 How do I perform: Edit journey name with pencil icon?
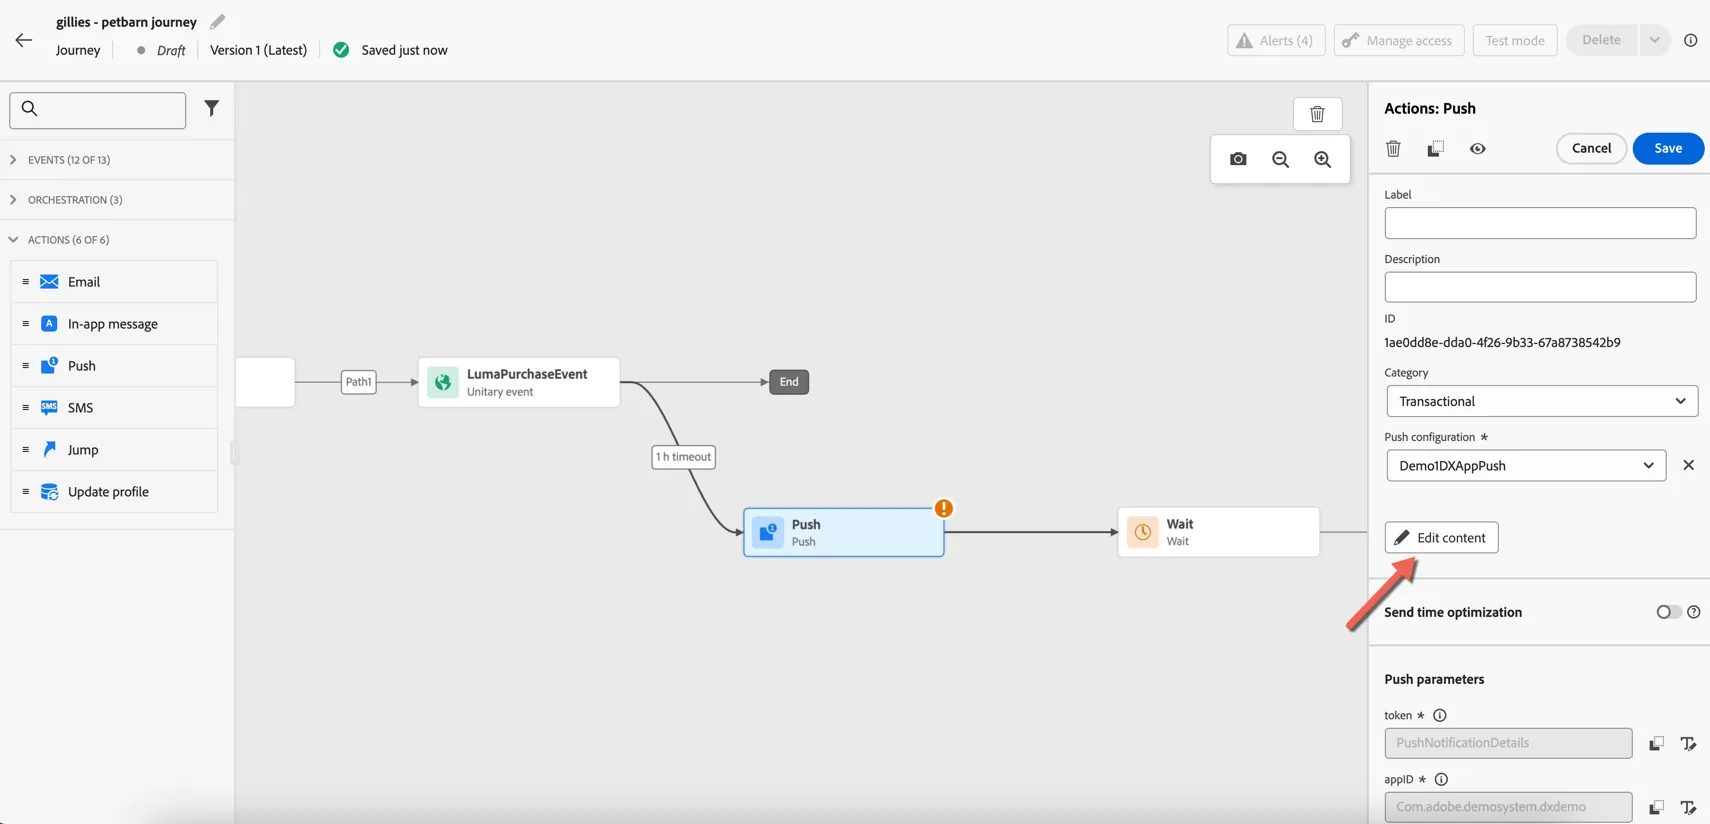[217, 21]
